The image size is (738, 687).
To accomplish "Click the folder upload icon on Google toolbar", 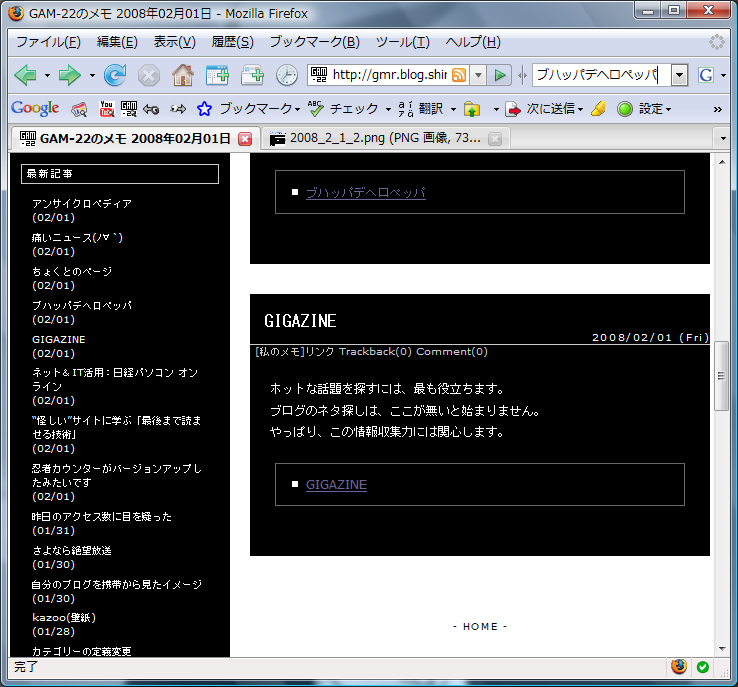I will click(x=472, y=109).
